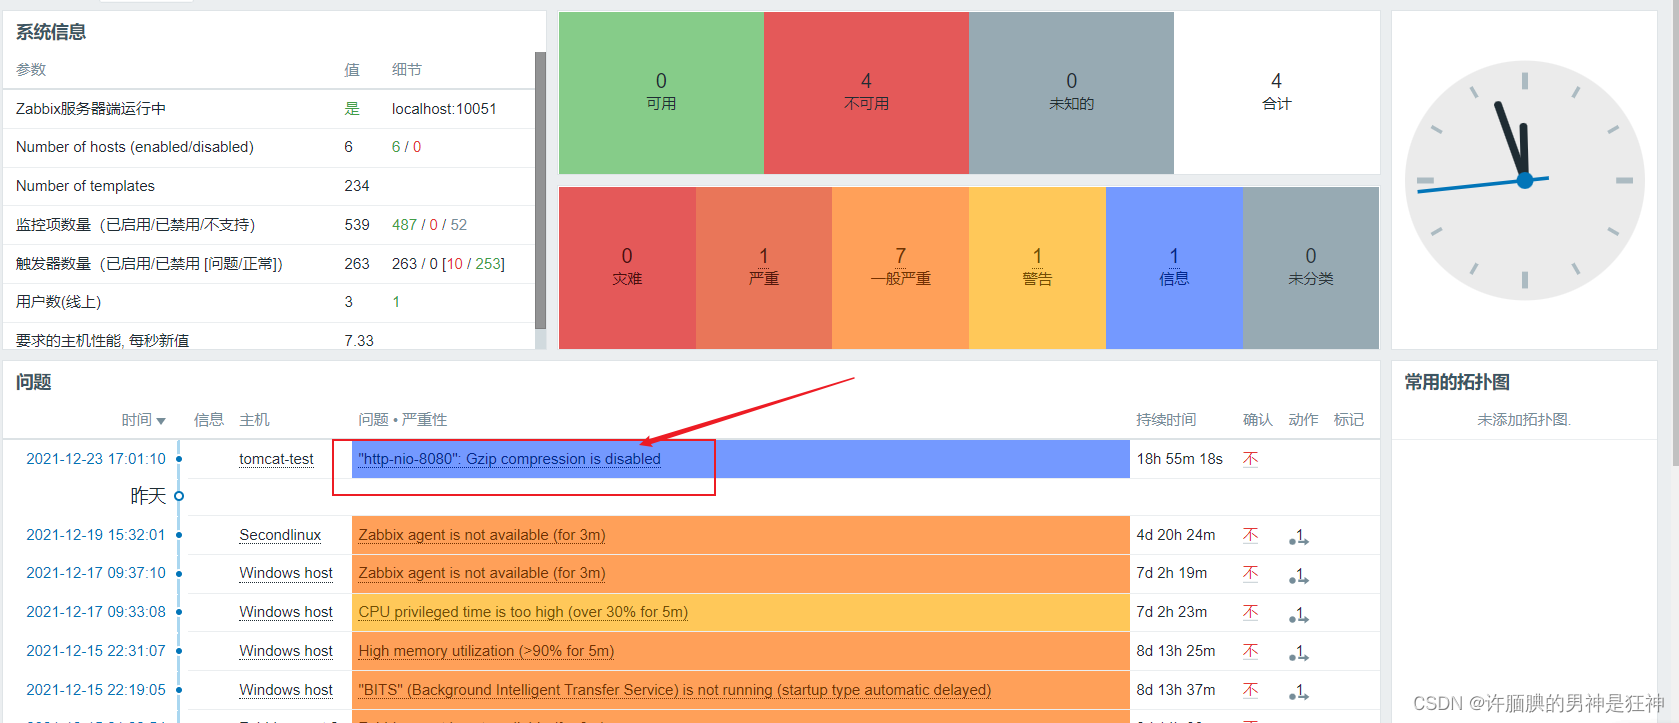Click the analog clock widget

coord(1524,181)
